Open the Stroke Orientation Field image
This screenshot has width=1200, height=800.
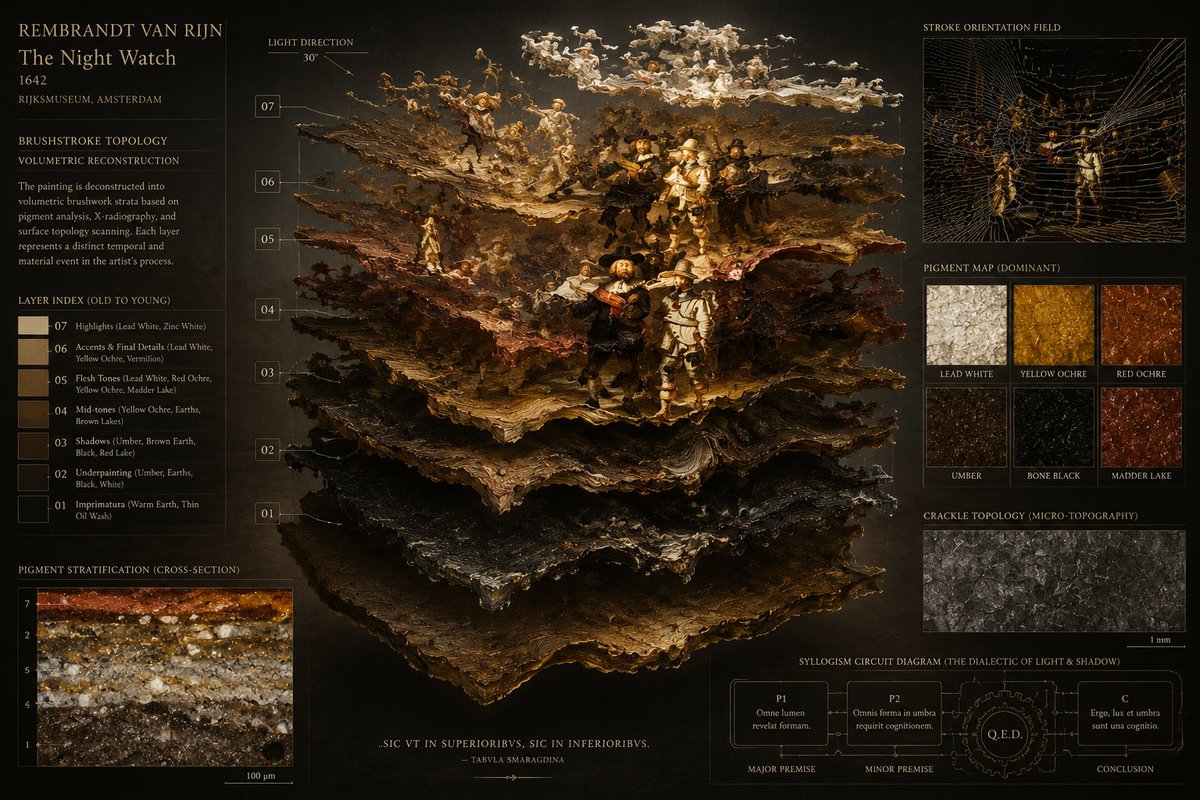coord(1052,140)
